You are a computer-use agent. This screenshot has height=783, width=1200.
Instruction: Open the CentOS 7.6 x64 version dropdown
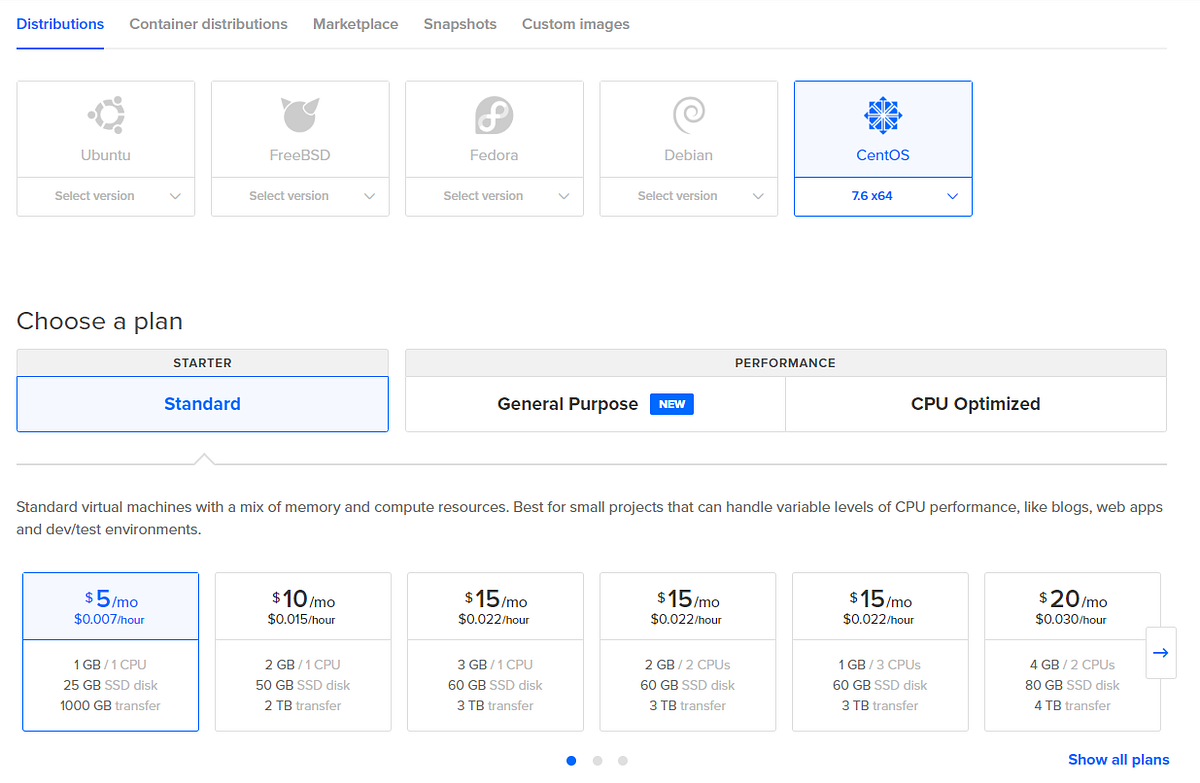(883, 196)
